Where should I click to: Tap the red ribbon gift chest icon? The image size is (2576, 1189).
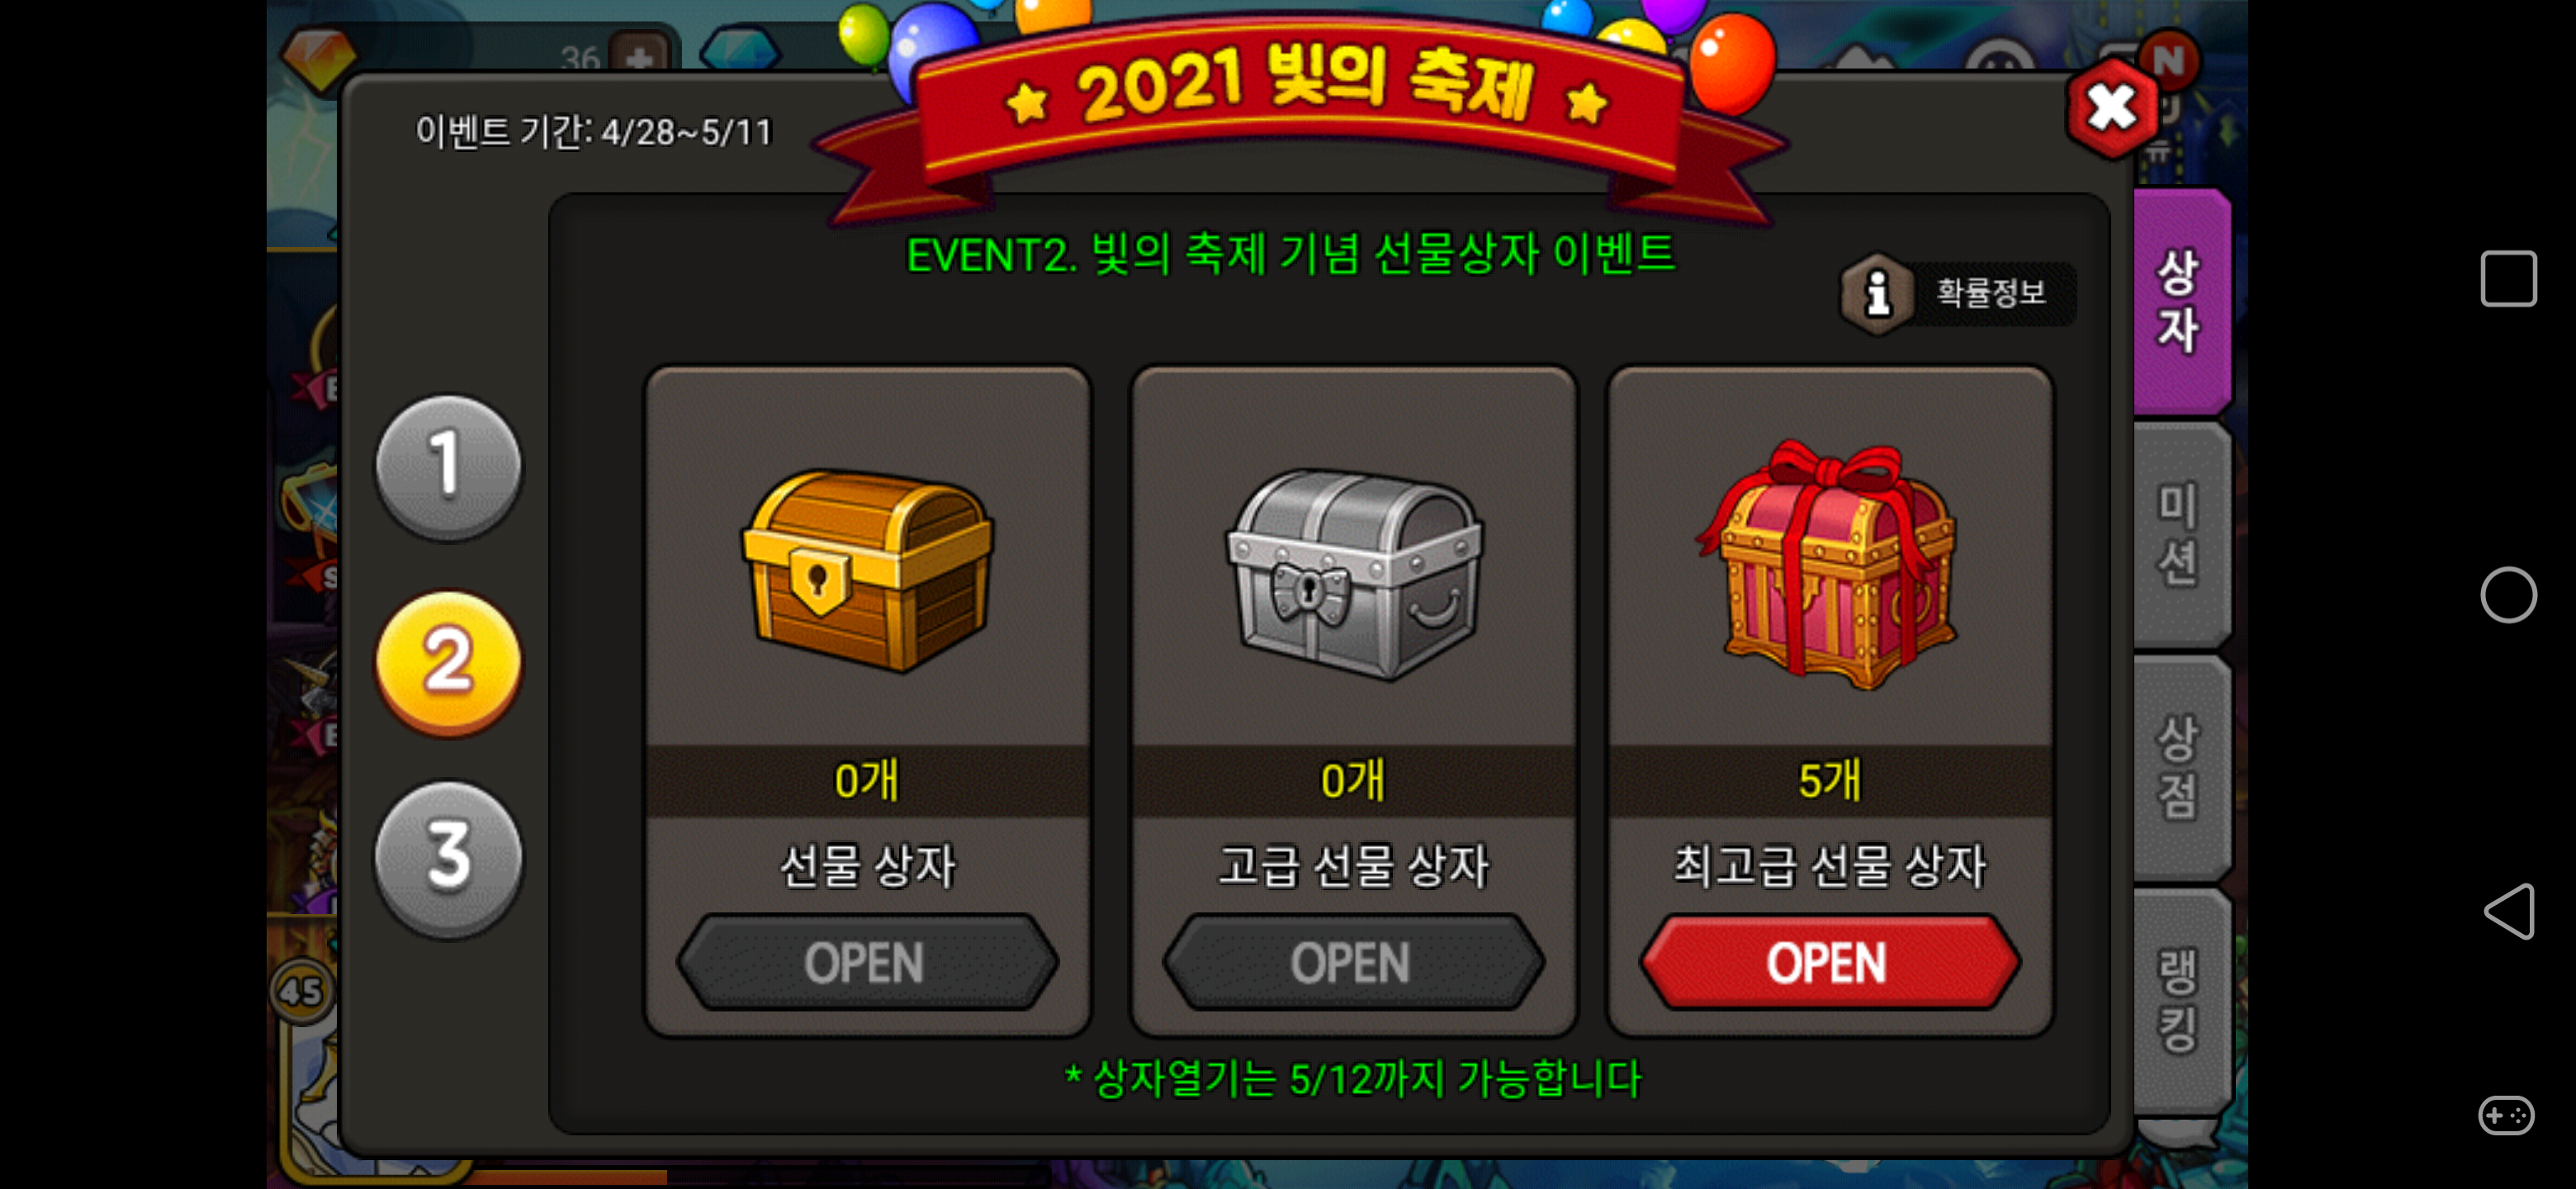(x=1828, y=565)
